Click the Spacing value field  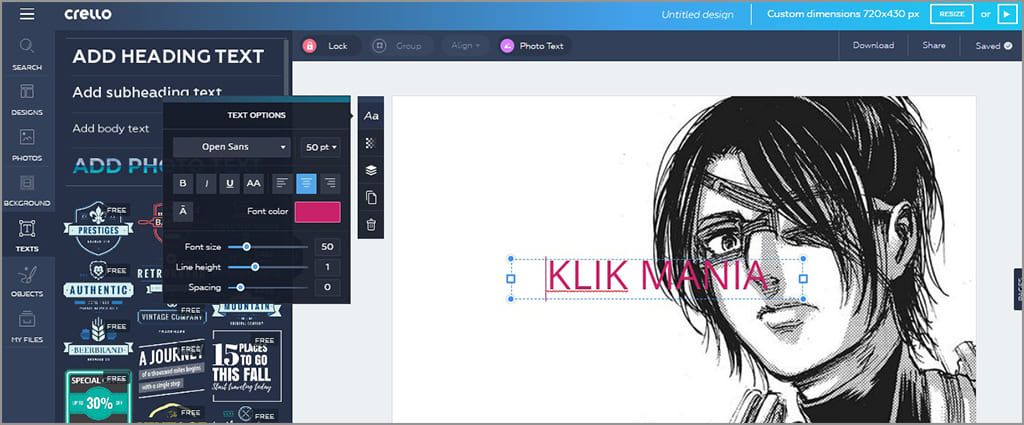[x=327, y=287]
